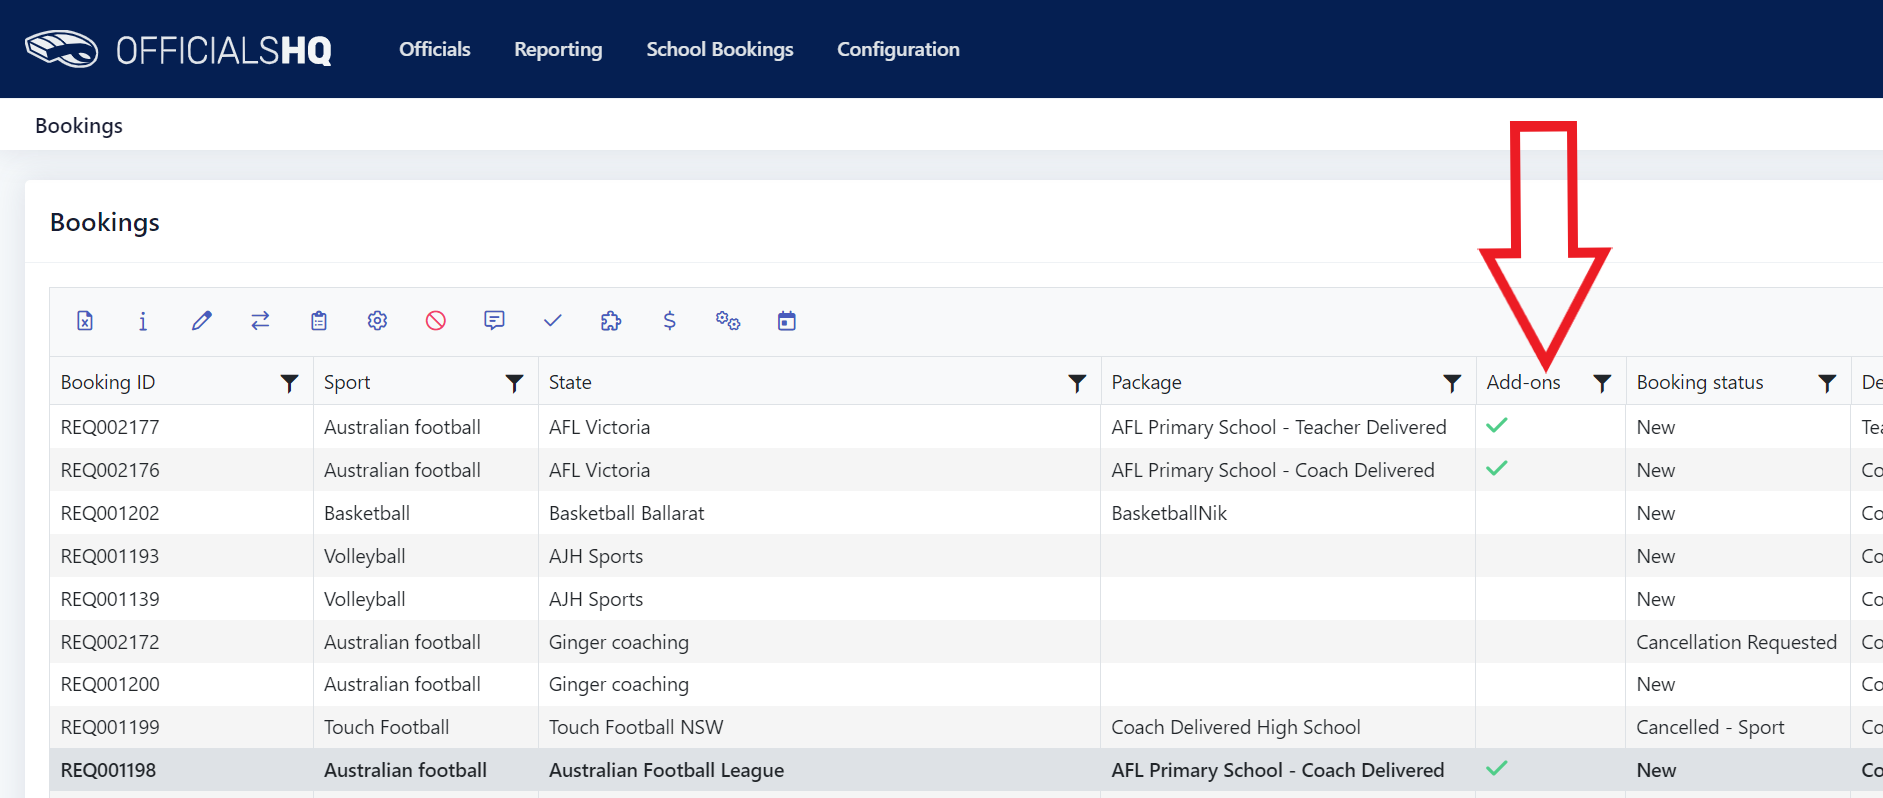The image size is (1883, 798).
Task: Open Add-ons column filter
Action: [1602, 383]
